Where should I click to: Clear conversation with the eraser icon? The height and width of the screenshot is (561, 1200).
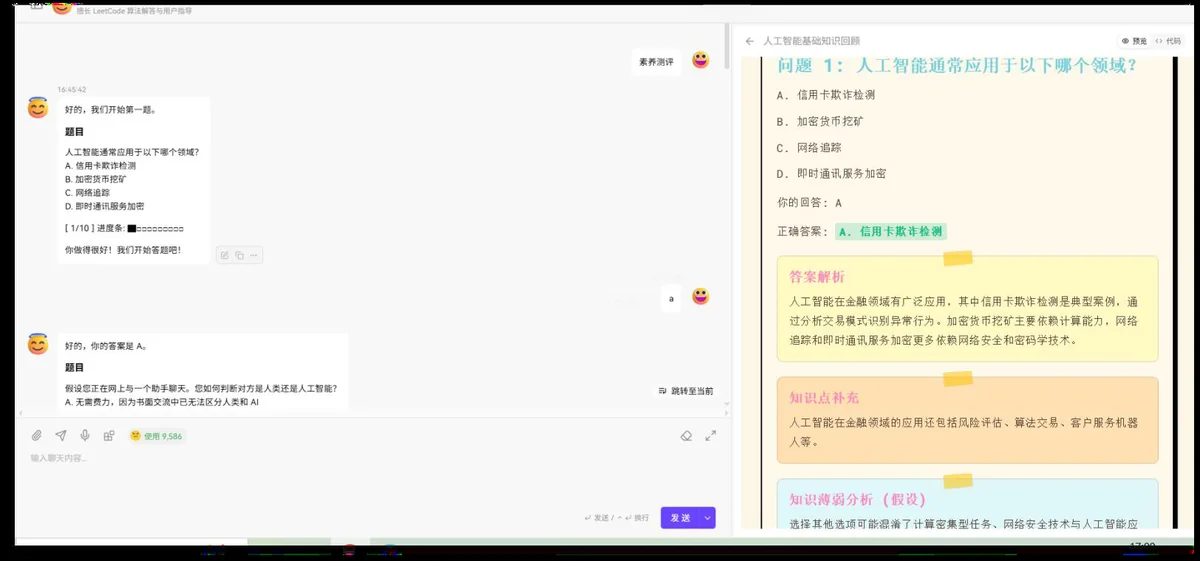[686, 436]
